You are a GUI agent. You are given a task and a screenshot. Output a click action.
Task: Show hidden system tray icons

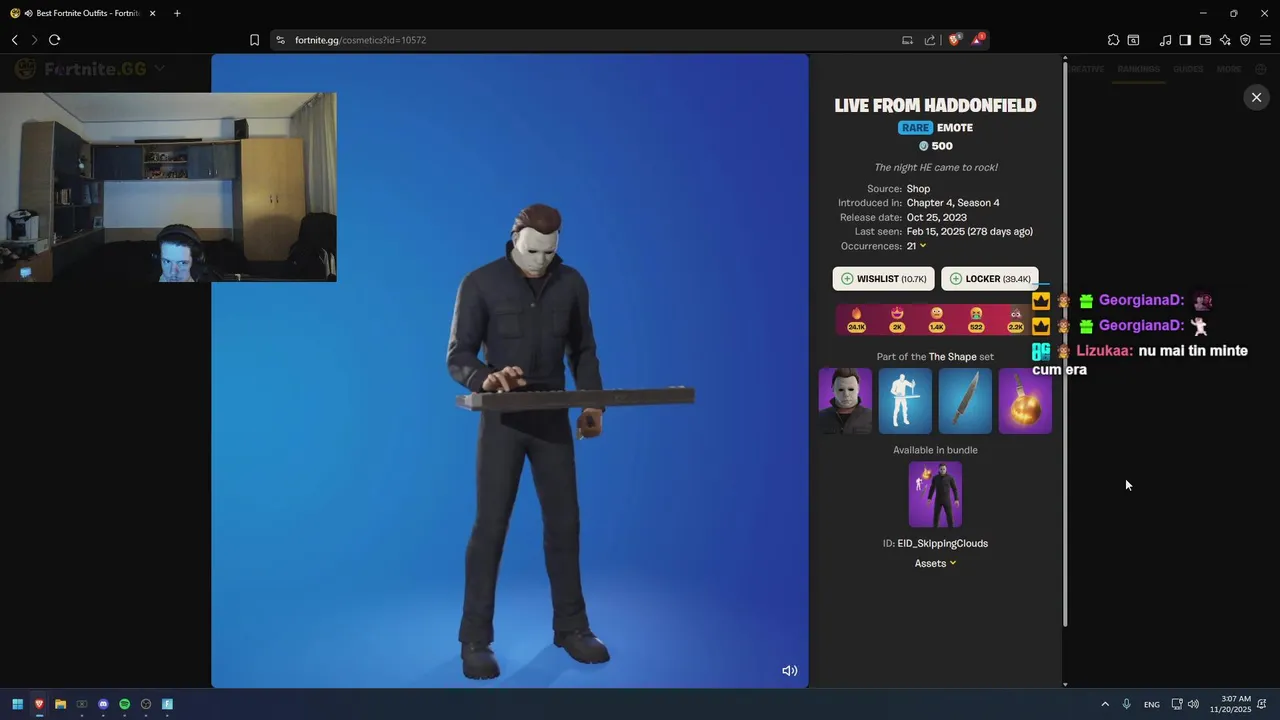1105,704
